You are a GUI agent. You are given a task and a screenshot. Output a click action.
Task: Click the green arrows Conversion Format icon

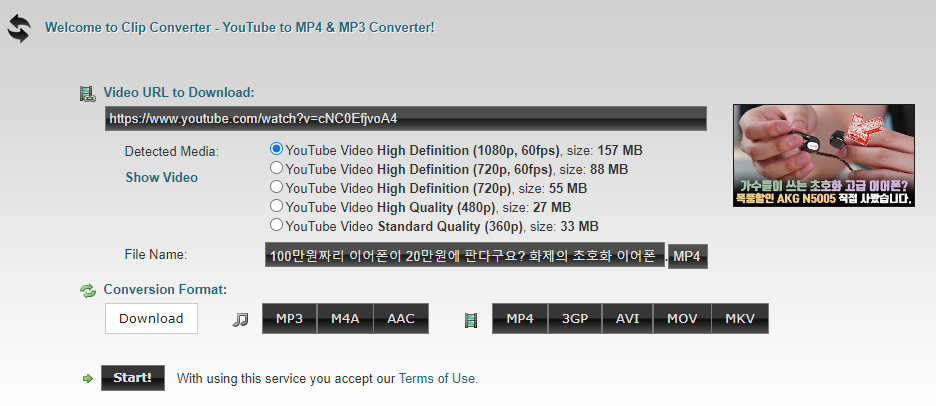[x=88, y=291]
